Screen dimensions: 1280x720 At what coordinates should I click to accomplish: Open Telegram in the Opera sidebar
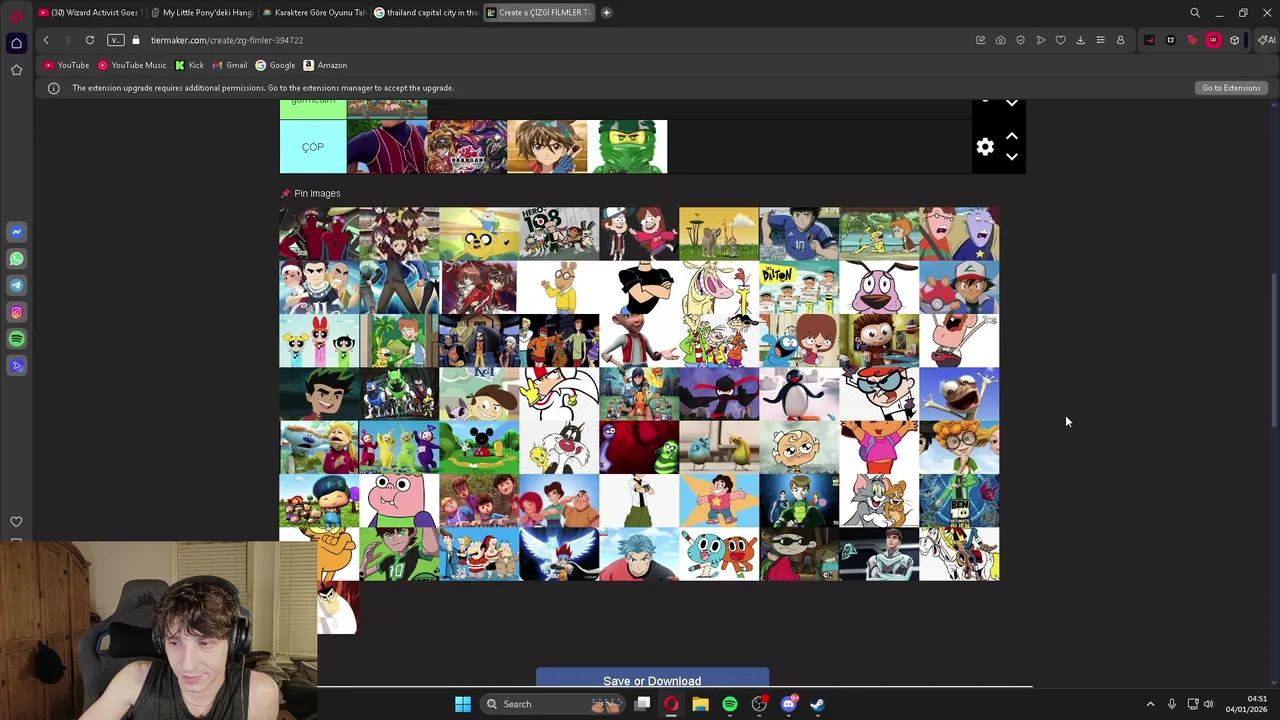coord(16,285)
